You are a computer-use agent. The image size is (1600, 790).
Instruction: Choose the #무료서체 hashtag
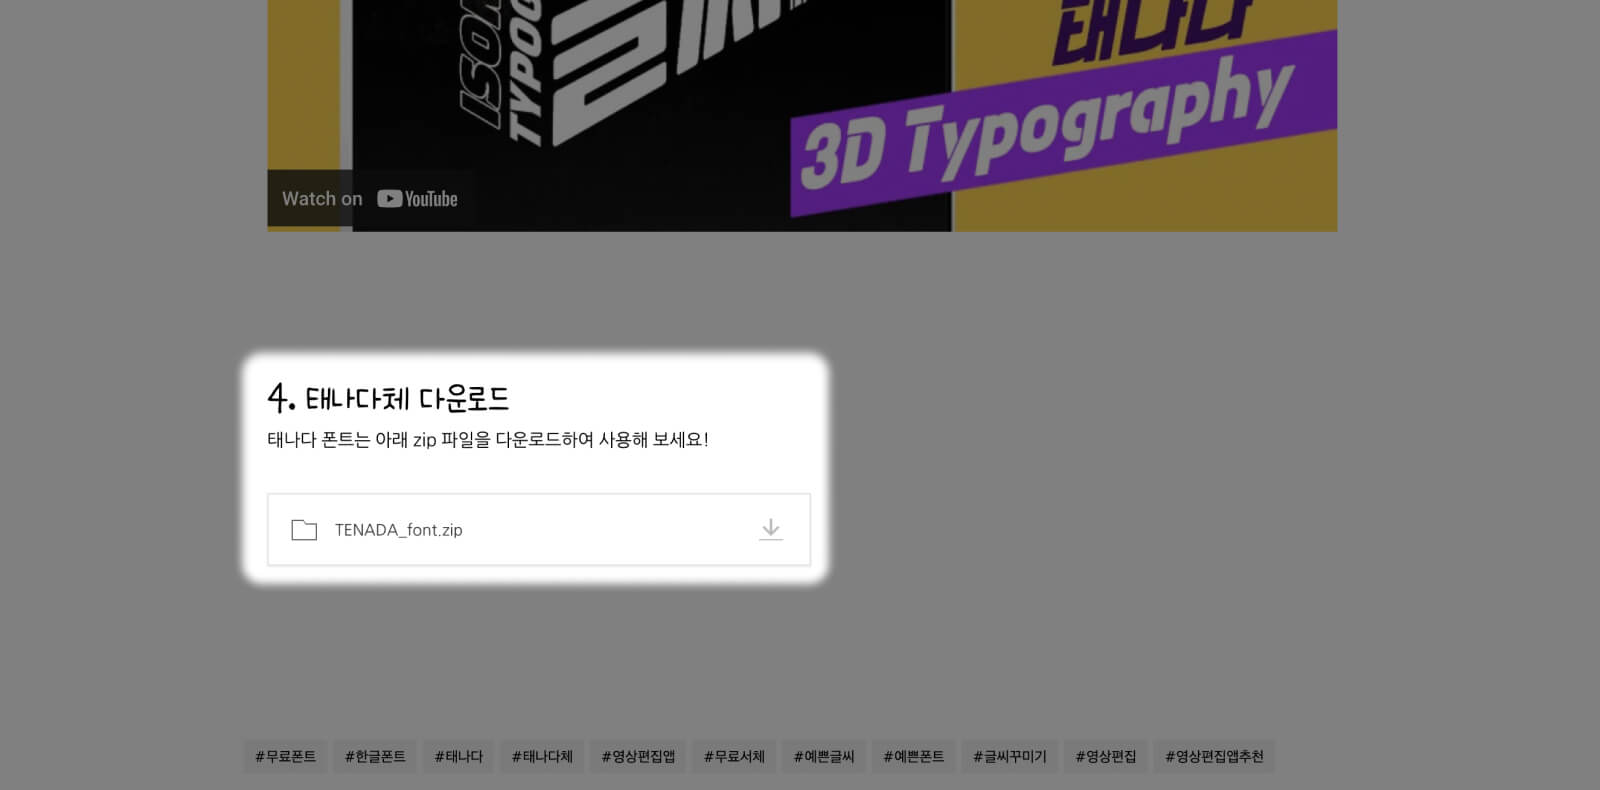tap(734, 756)
